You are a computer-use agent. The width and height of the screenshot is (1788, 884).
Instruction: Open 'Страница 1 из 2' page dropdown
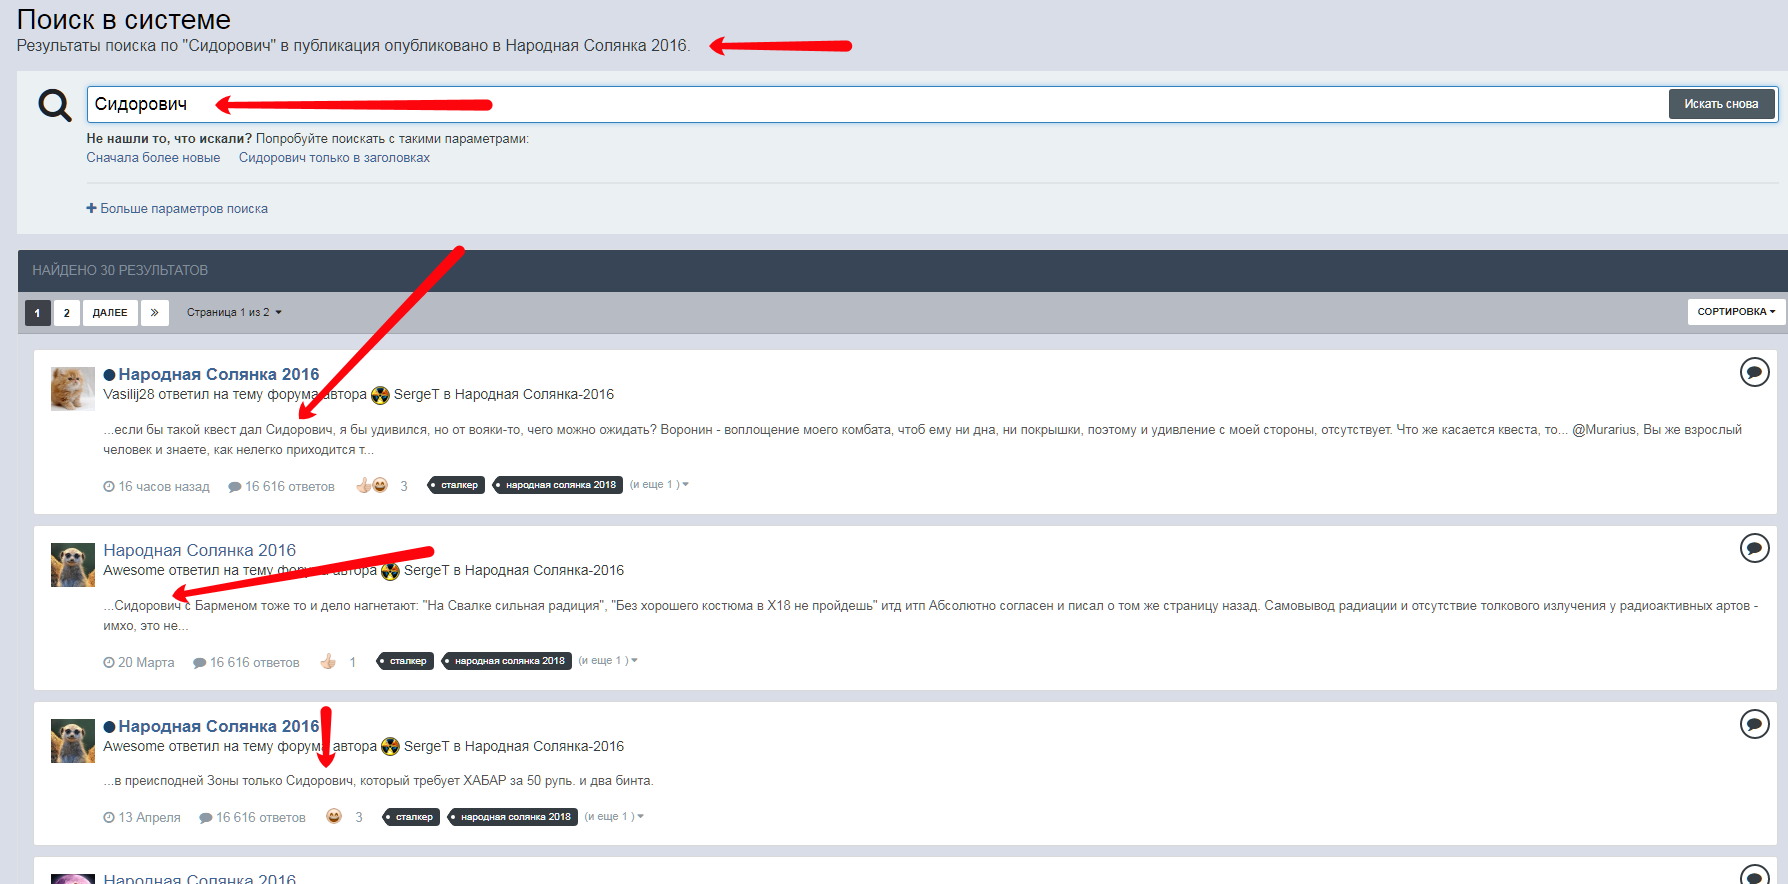click(234, 313)
